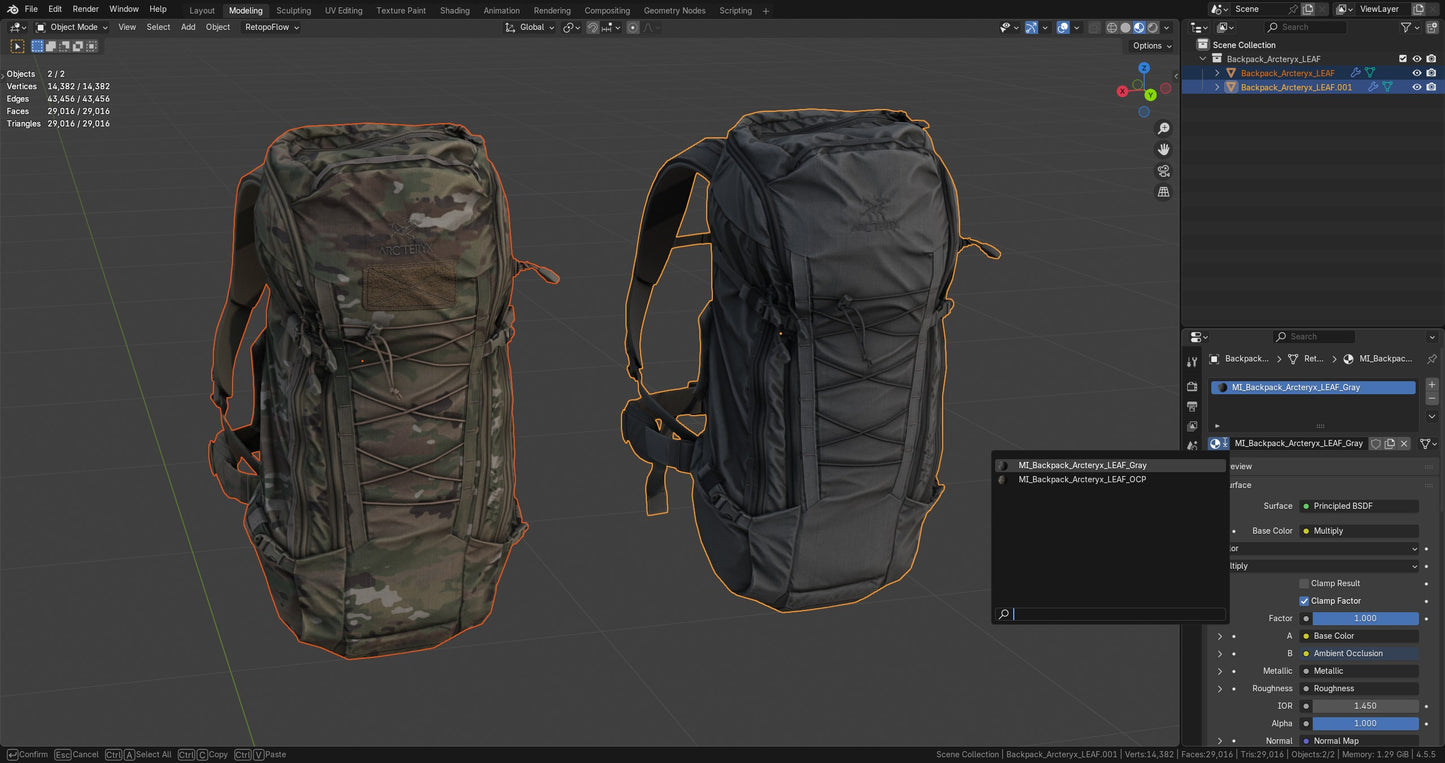Screen dimensions: 1445x763
Task: Toggle Show Gizmo in viewport header
Action: [1031, 27]
